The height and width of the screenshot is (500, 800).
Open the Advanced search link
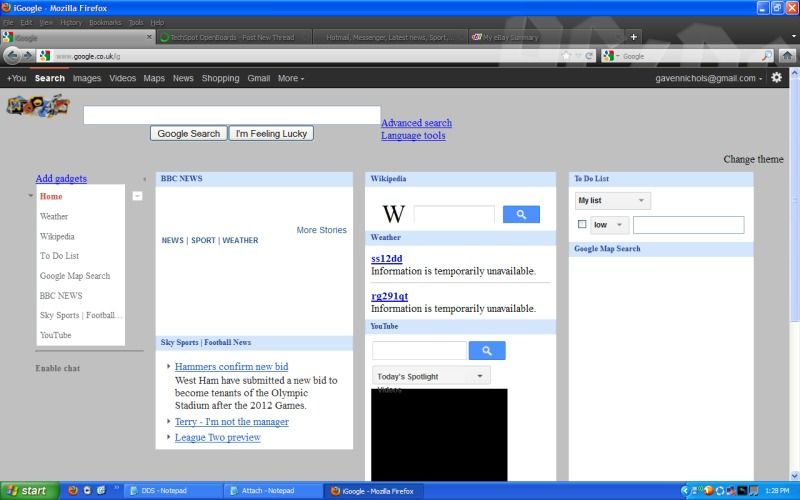[x=416, y=122]
